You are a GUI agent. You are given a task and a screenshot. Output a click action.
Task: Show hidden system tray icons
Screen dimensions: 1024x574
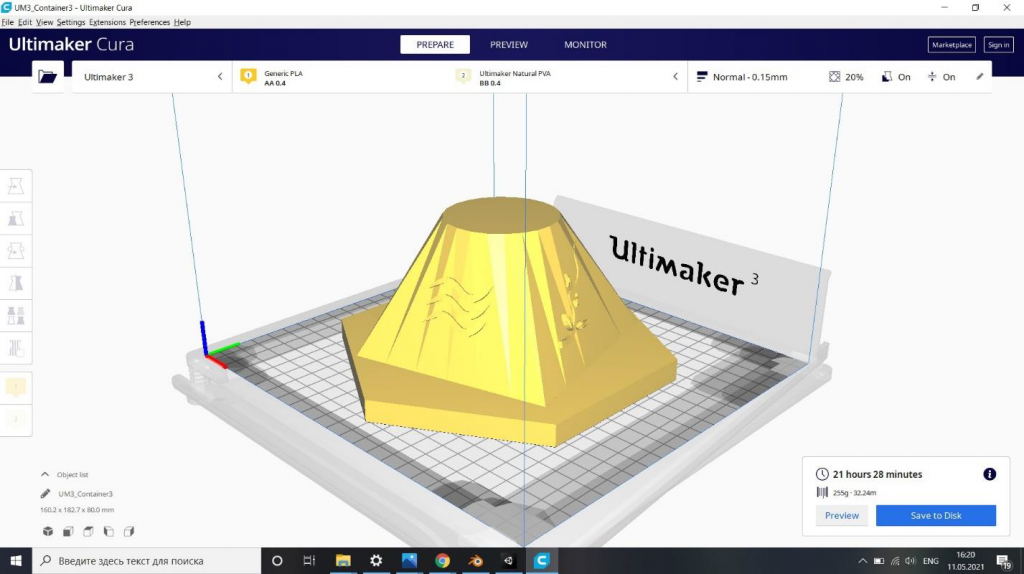click(862, 561)
